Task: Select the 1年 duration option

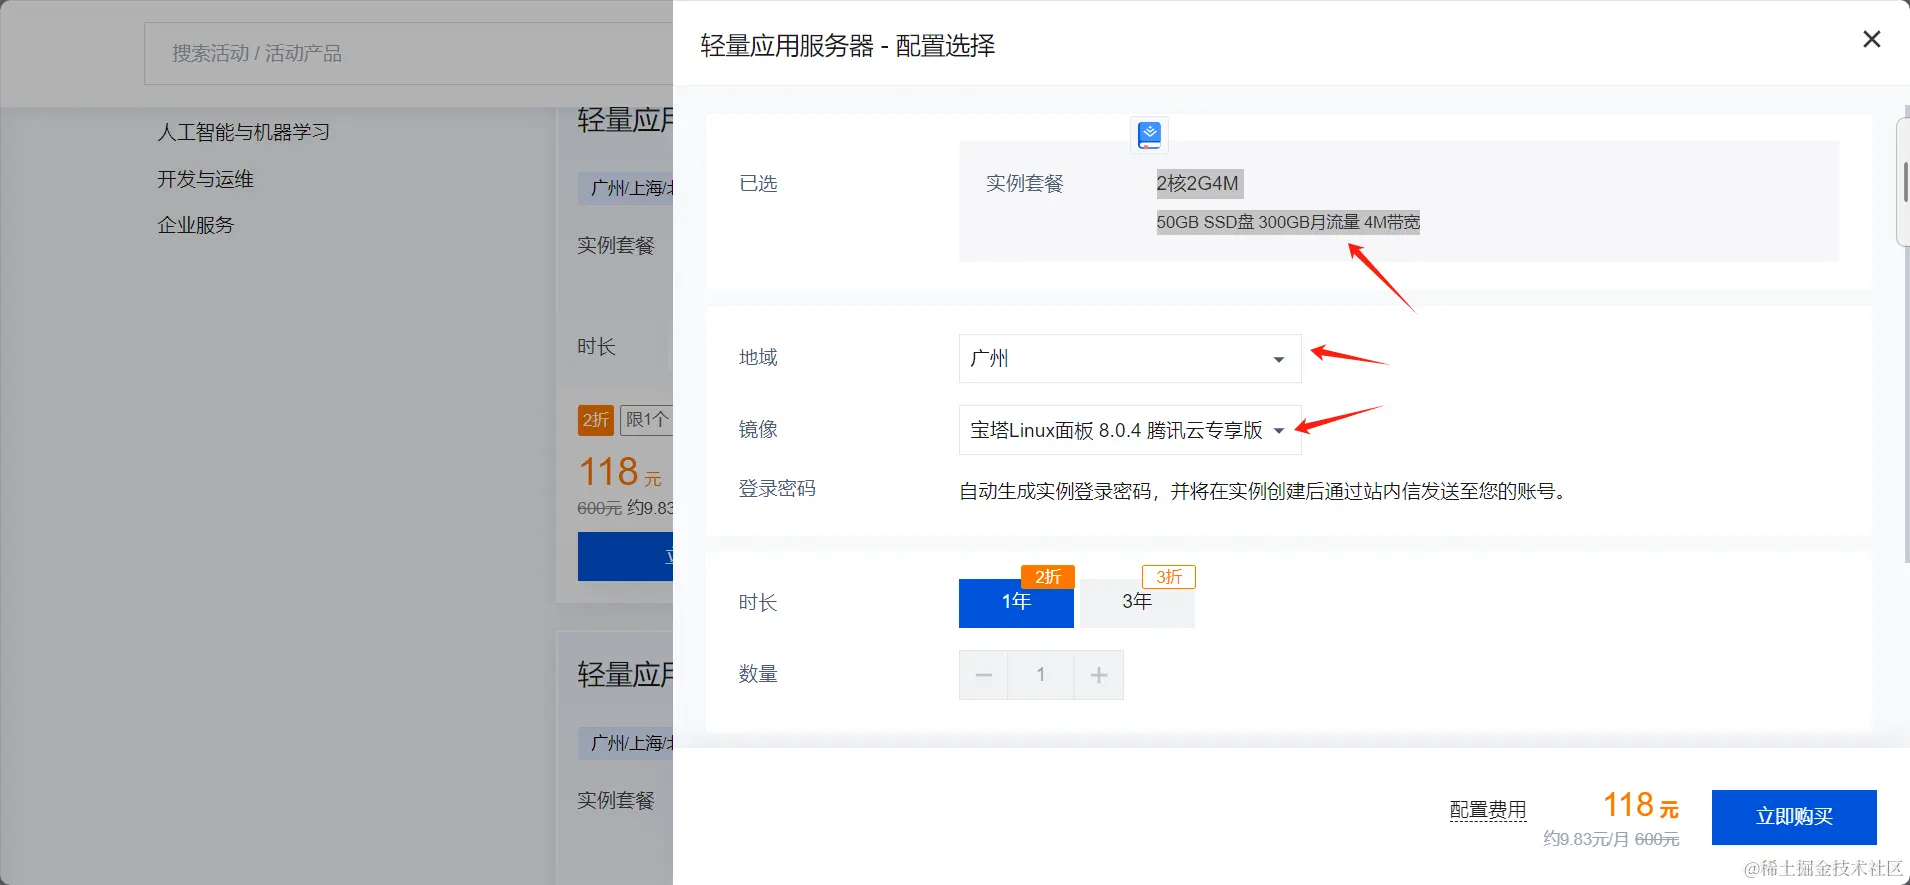Action: (1016, 602)
